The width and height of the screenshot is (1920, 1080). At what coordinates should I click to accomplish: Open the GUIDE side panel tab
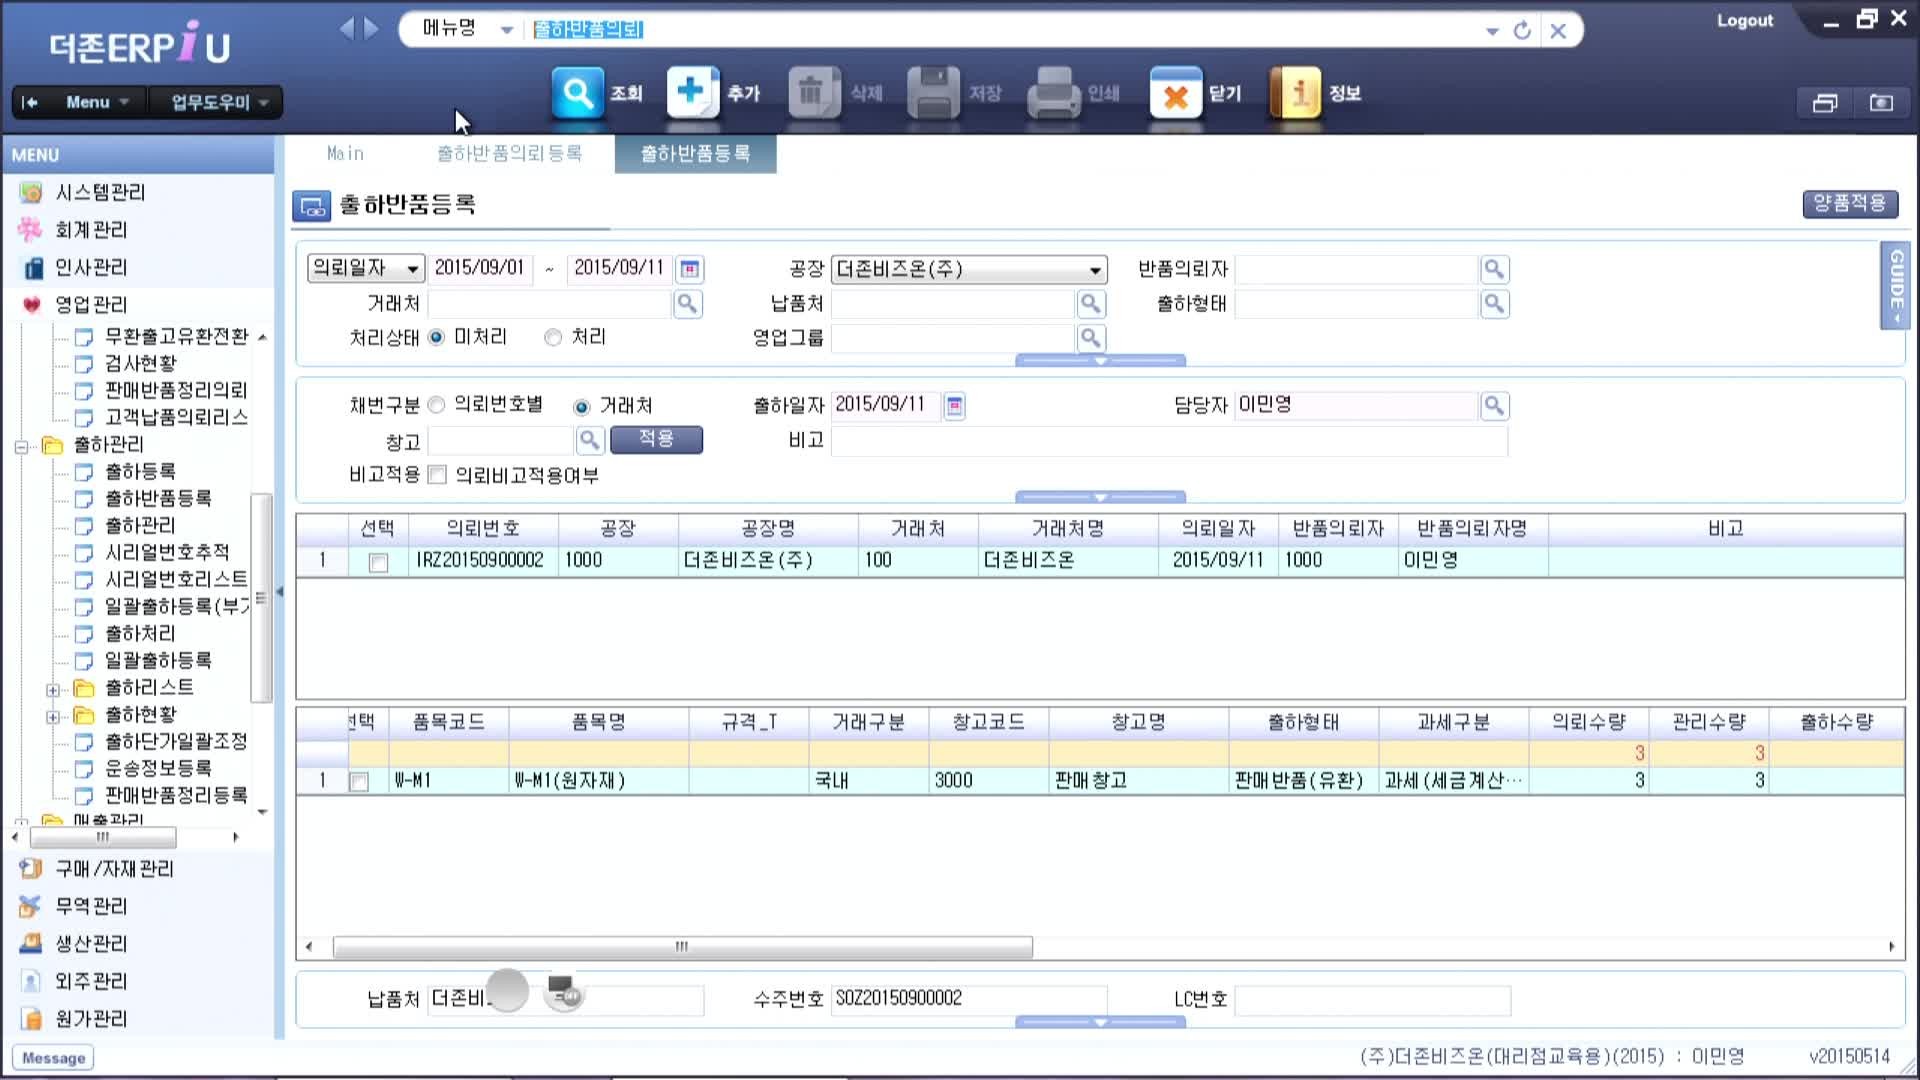coord(1895,285)
